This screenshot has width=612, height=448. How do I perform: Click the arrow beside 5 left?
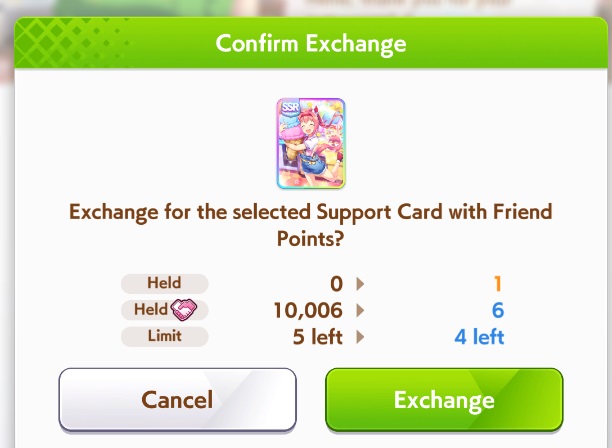pos(360,337)
